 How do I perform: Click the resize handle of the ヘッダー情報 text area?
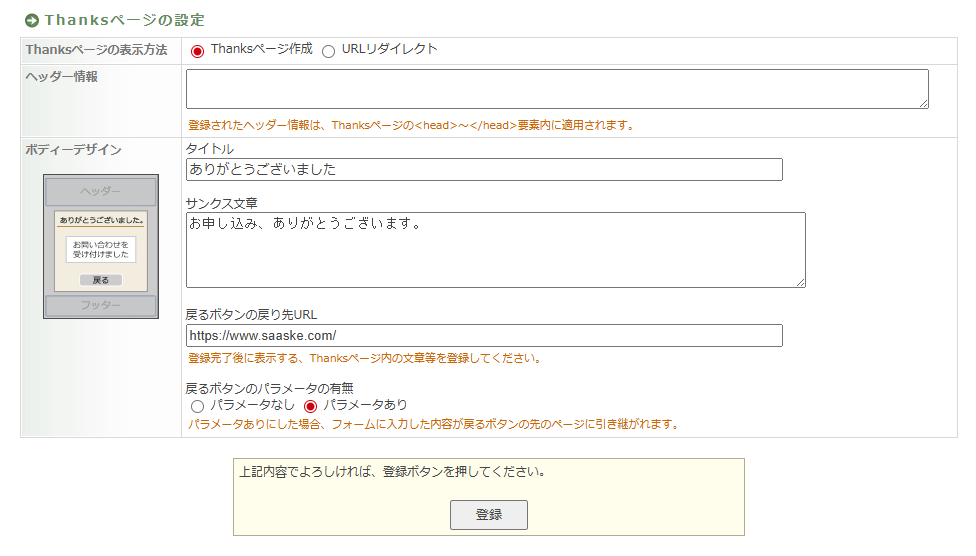pyautogui.click(x=923, y=103)
